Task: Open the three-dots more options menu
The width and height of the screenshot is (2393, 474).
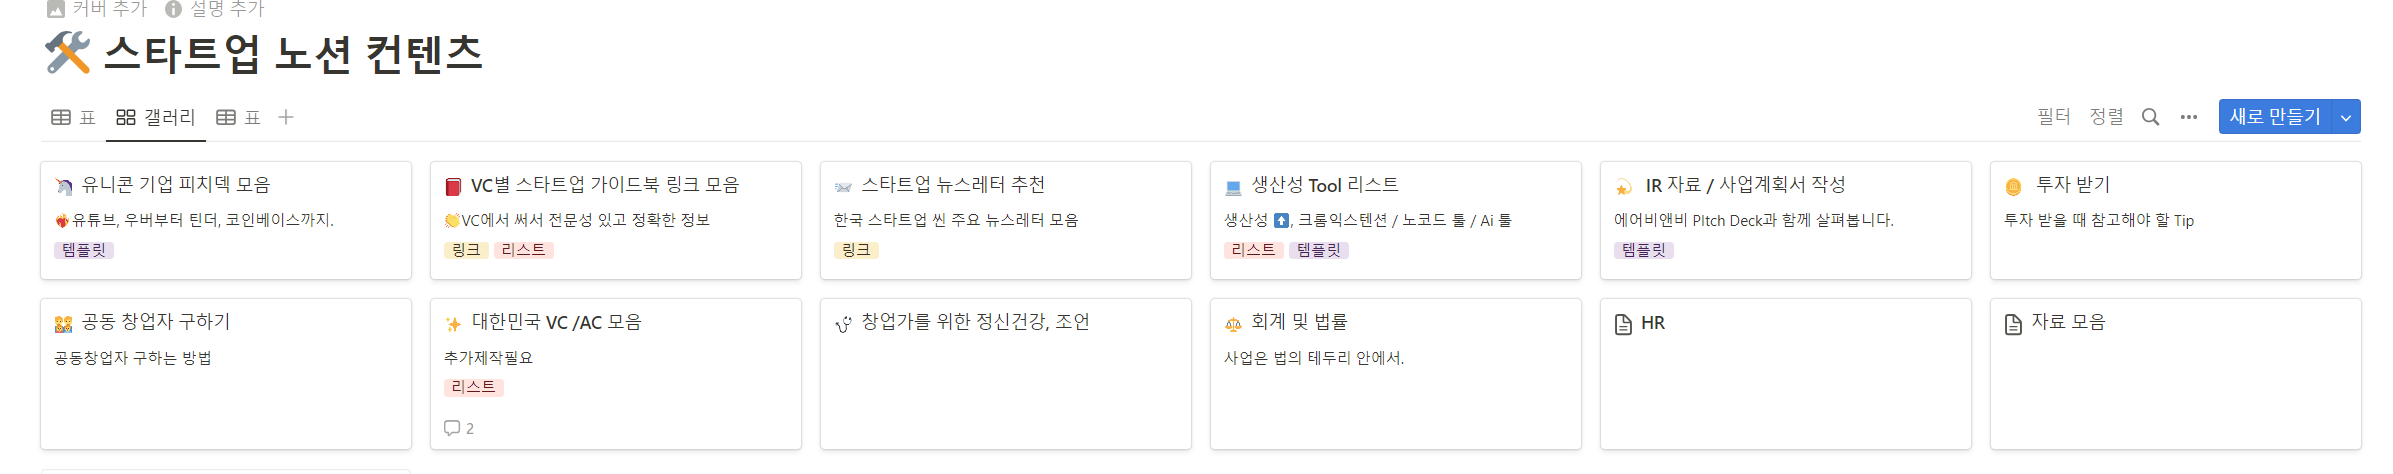Action: tap(2189, 117)
